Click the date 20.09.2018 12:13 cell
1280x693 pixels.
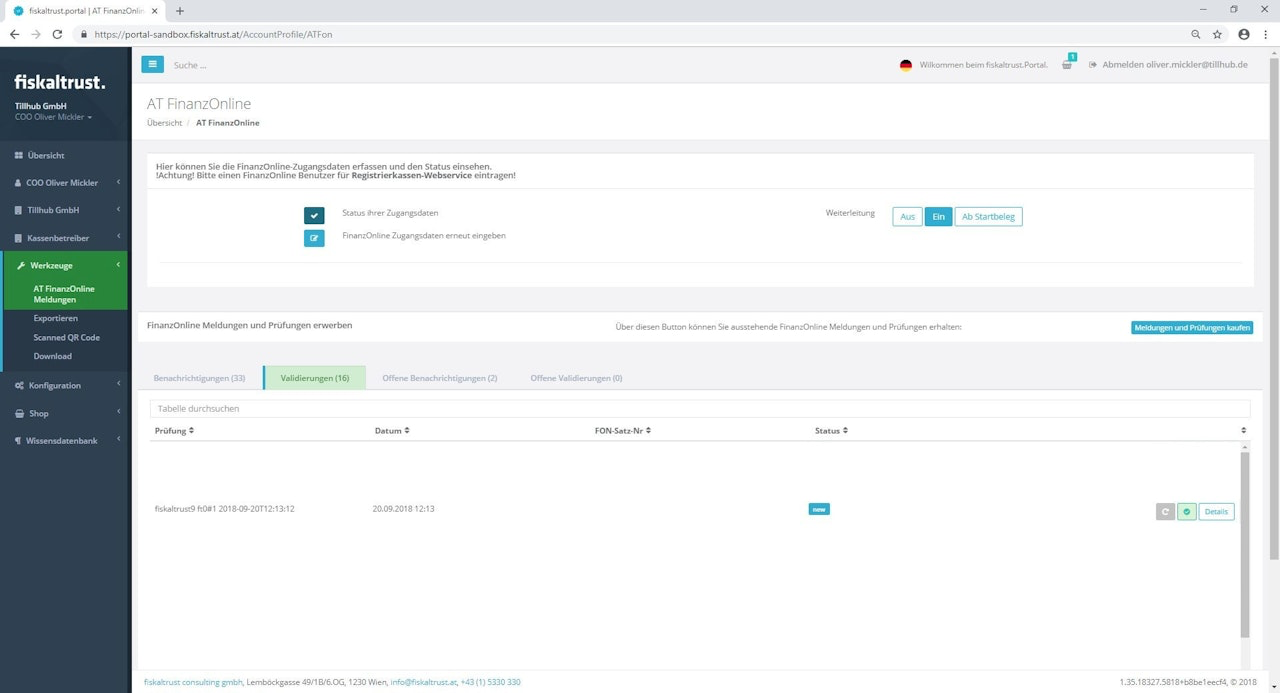coord(403,509)
